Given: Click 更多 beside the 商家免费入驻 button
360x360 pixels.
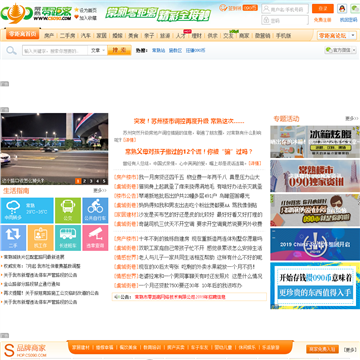Looking at the screenshot, I should pos(350,350).
